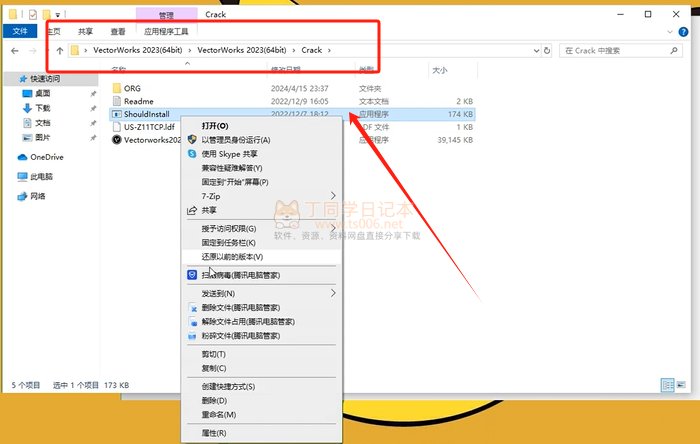Select the ShouldInstall application file

(x=146, y=114)
